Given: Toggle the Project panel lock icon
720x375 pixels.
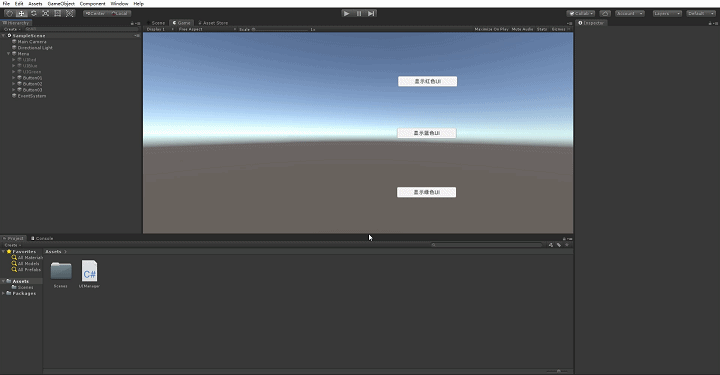Looking at the screenshot, I should click(564, 239).
